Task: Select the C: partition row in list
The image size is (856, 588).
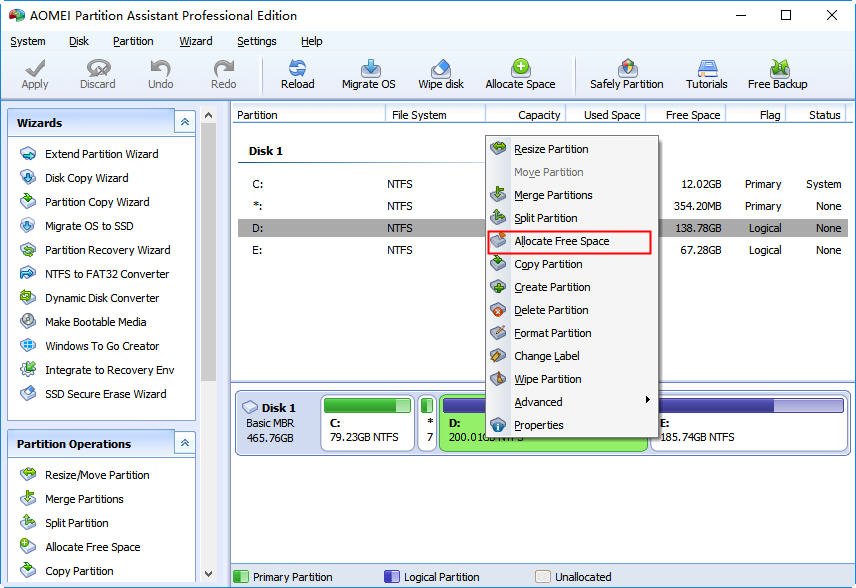Action: tap(543, 184)
